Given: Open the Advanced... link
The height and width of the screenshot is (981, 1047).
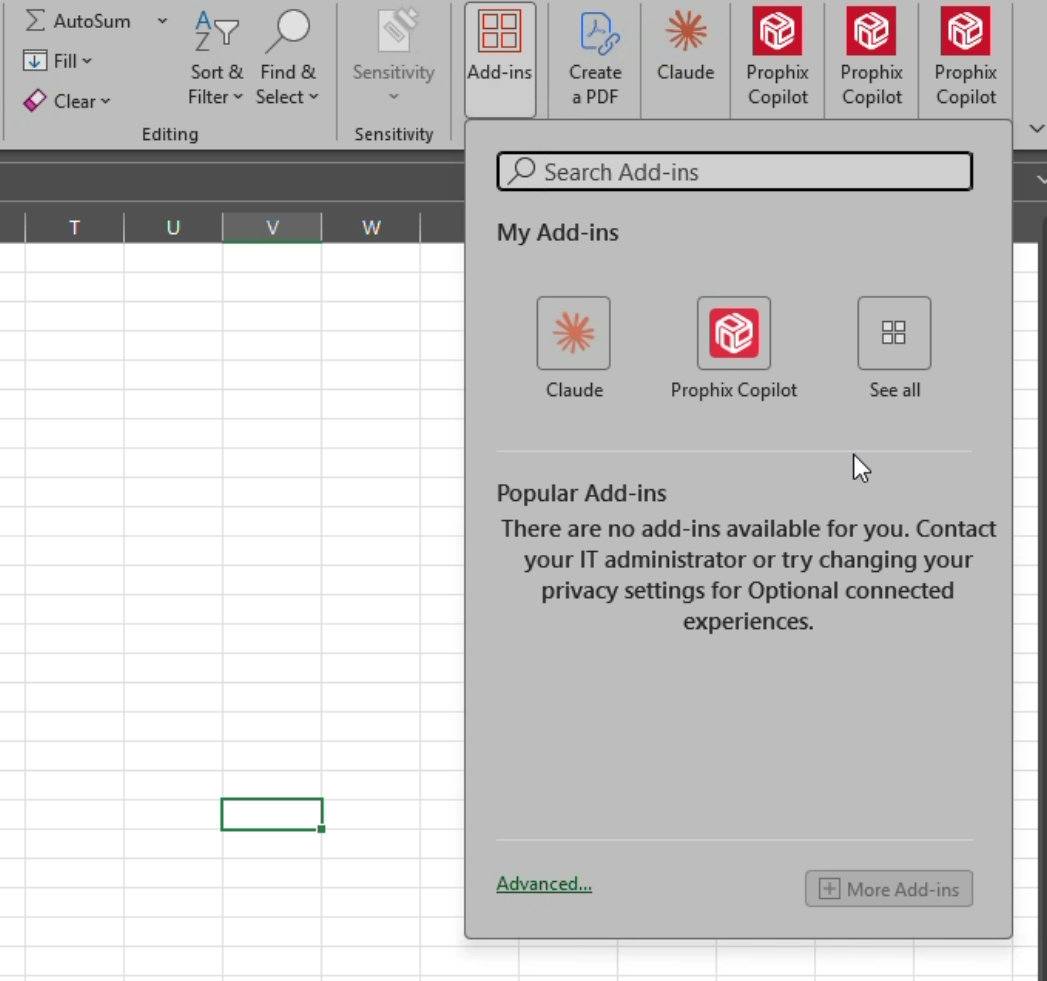Looking at the screenshot, I should [x=544, y=884].
